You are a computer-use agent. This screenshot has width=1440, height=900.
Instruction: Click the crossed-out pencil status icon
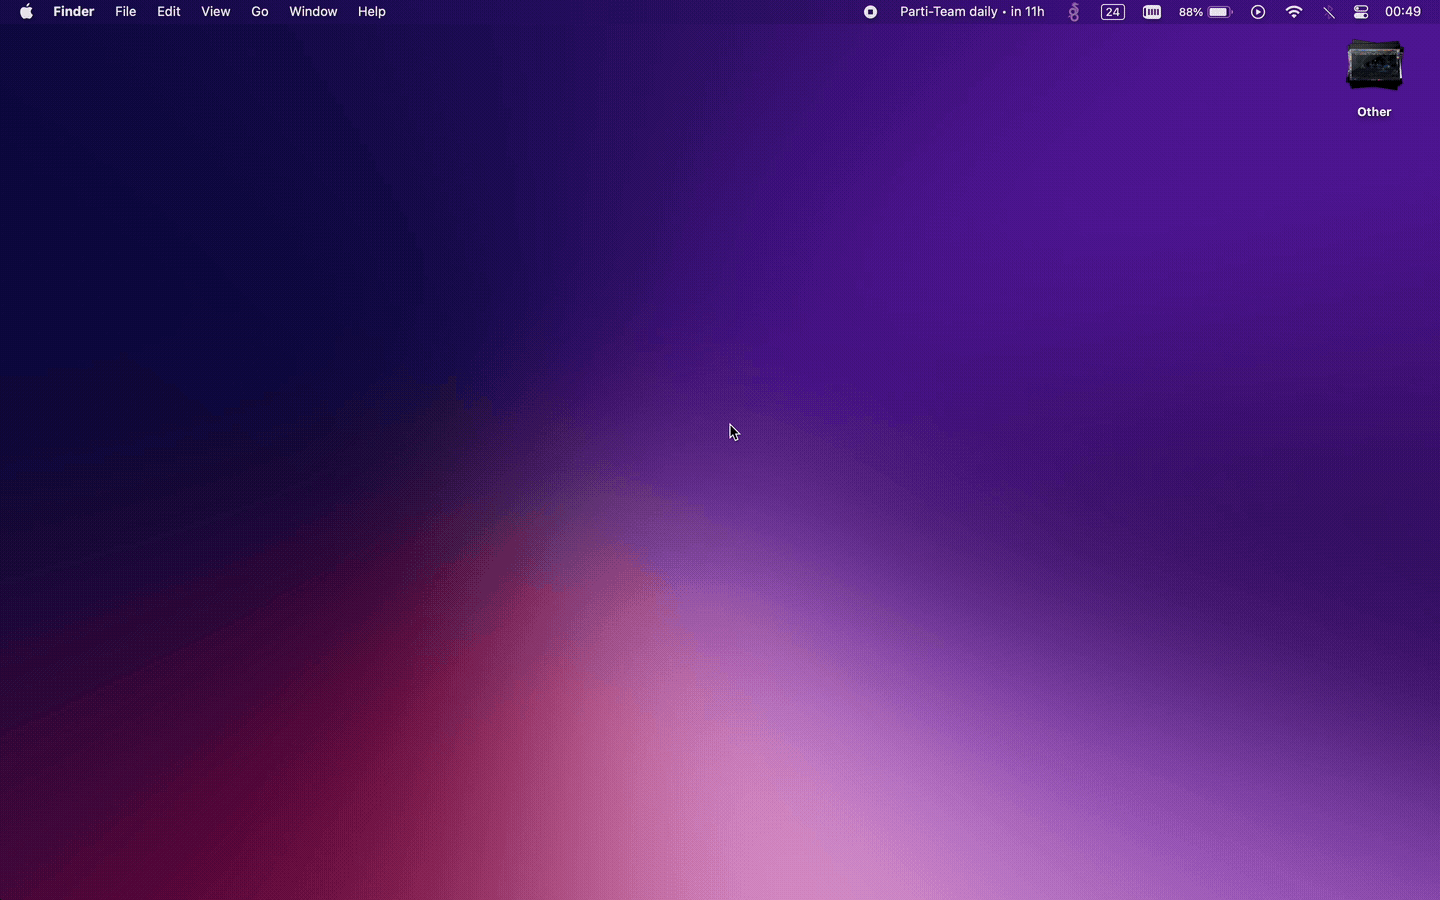1329,12
